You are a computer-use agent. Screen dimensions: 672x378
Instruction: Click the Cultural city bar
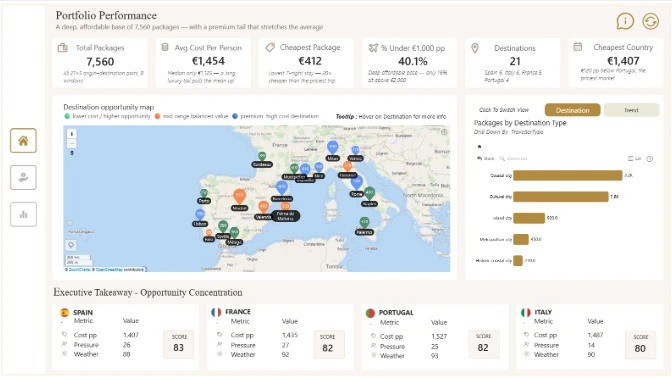561,197
